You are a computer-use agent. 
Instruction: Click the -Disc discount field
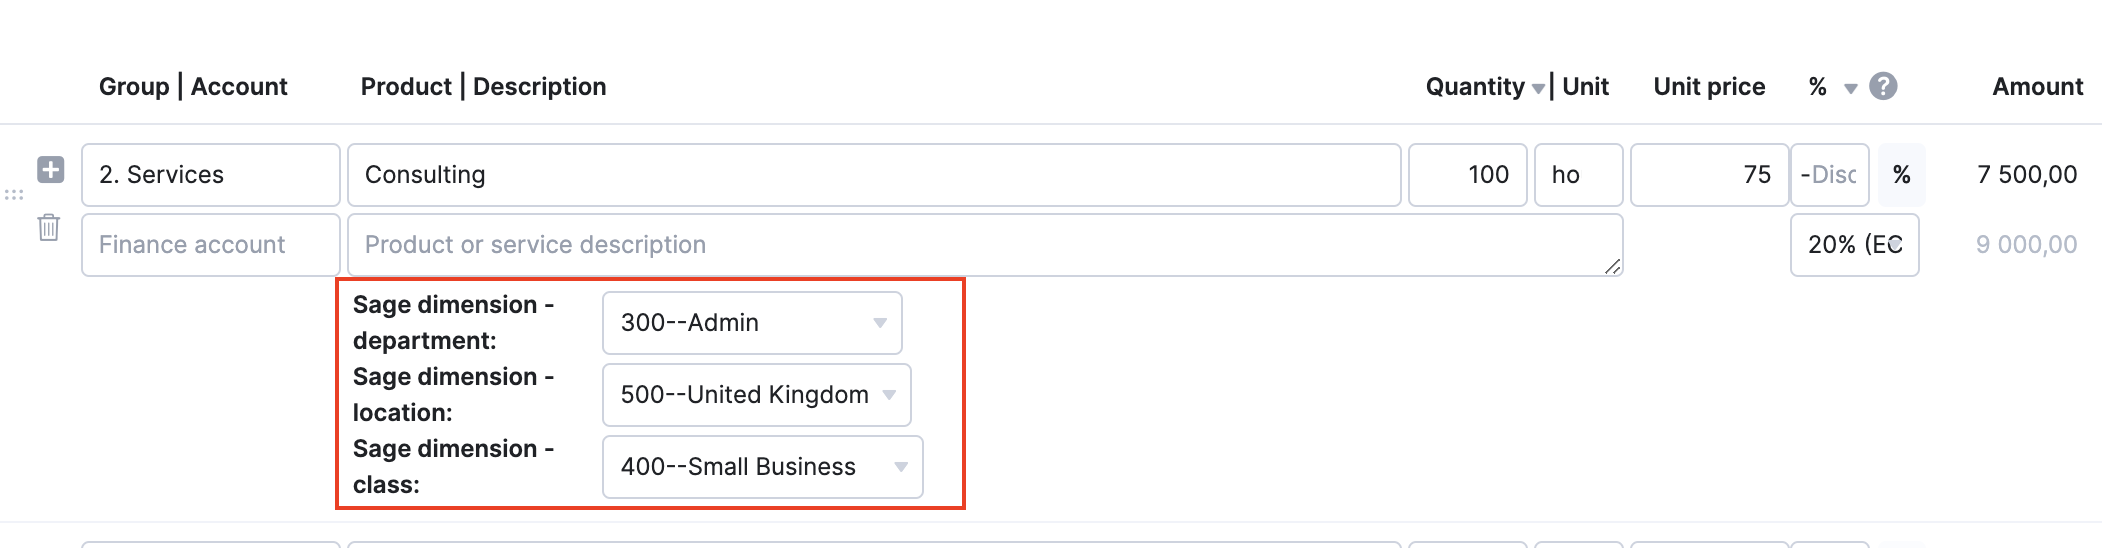click(1829, 175)
